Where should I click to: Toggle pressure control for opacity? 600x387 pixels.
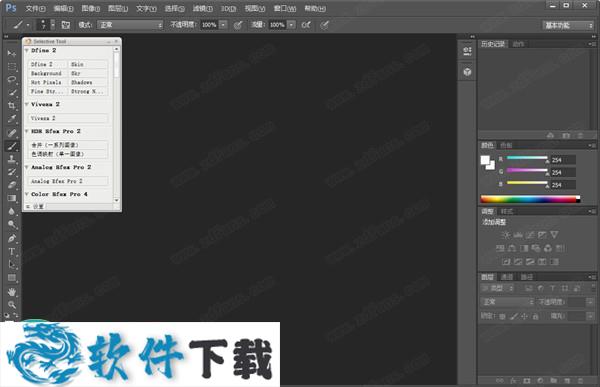(x=238, y=25)
